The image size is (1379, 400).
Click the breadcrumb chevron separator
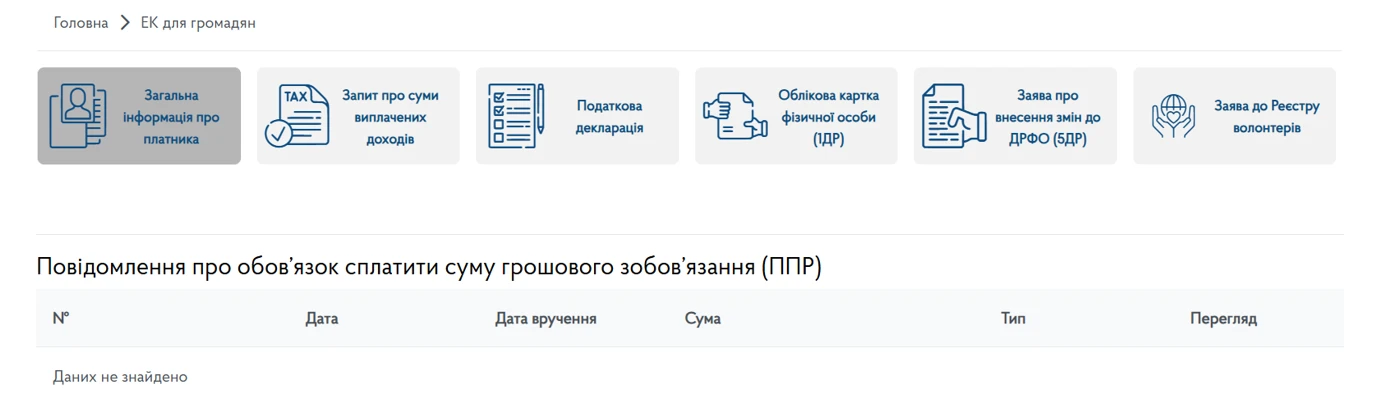click(125, 23)
